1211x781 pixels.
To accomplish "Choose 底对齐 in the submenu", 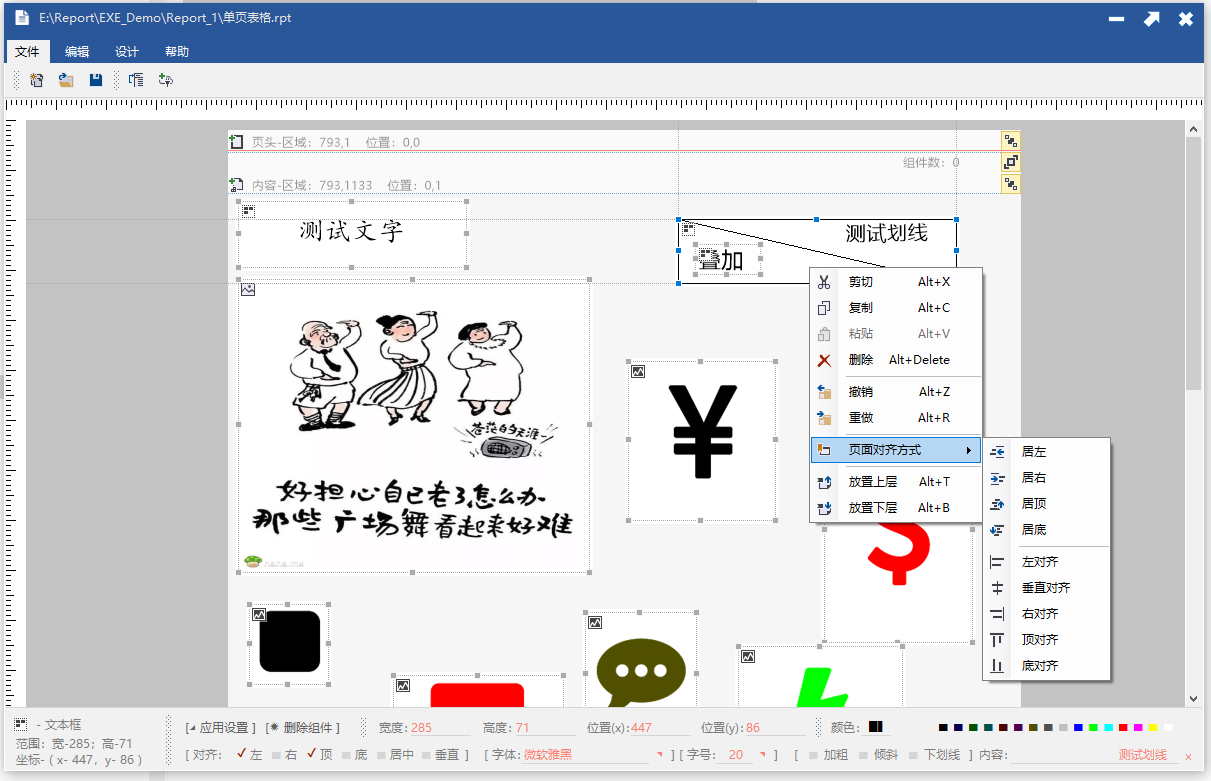I will 1047,666.
